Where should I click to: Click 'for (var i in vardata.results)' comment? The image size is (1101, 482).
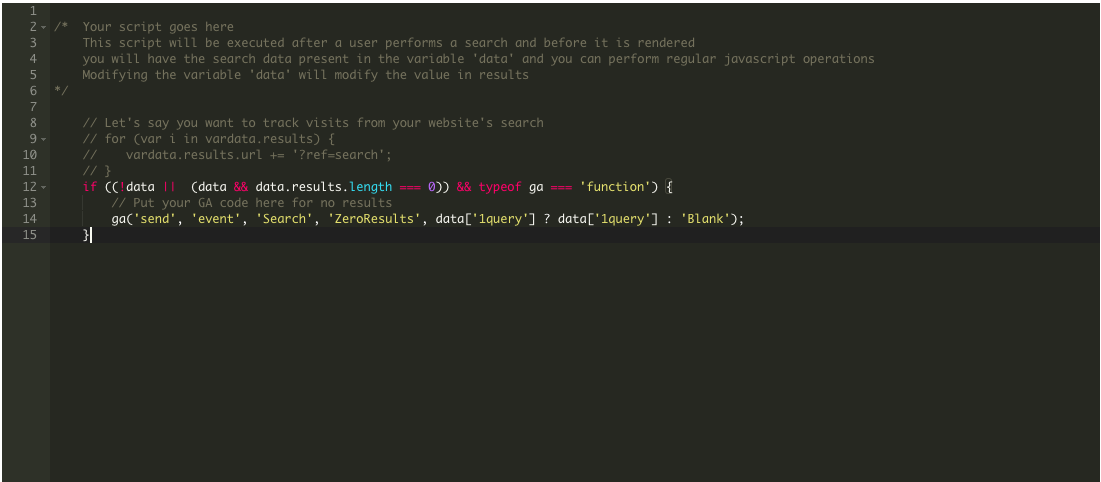(209, 139)
